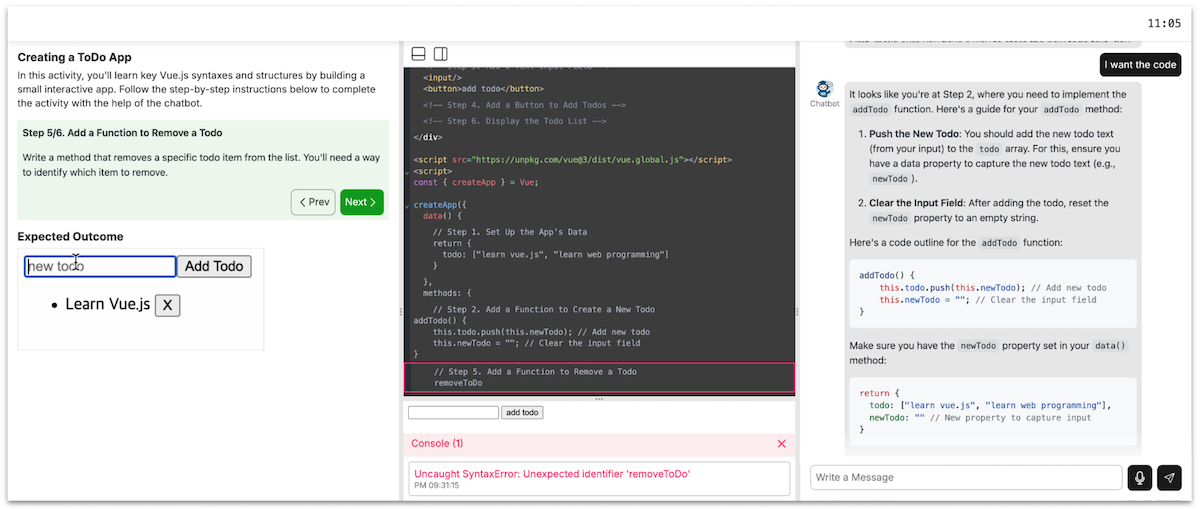Click the Console (1) header label
The width and height of the screenshot is (1200, 509).
(437, 443)
